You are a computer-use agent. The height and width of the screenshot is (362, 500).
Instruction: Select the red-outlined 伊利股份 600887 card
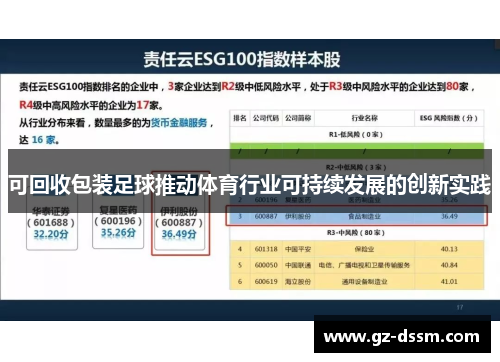180,223
